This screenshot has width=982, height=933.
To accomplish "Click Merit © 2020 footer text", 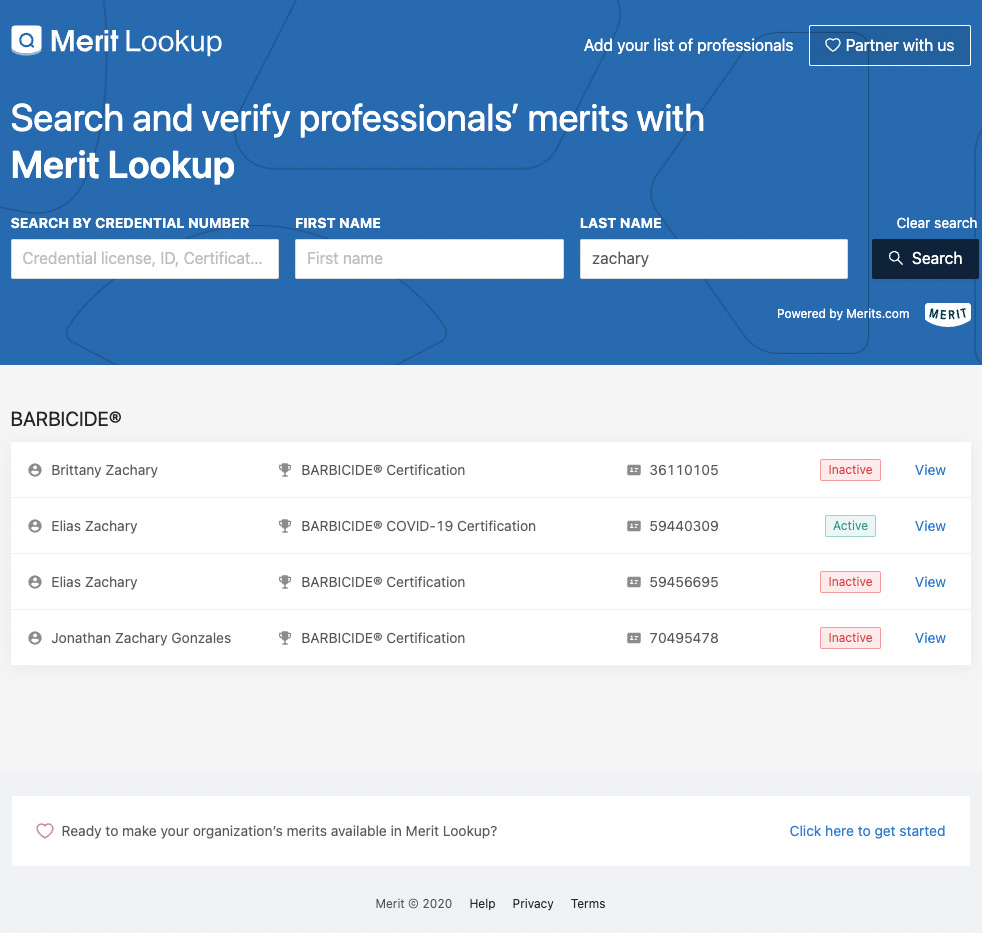I will (x=413, y=904).
